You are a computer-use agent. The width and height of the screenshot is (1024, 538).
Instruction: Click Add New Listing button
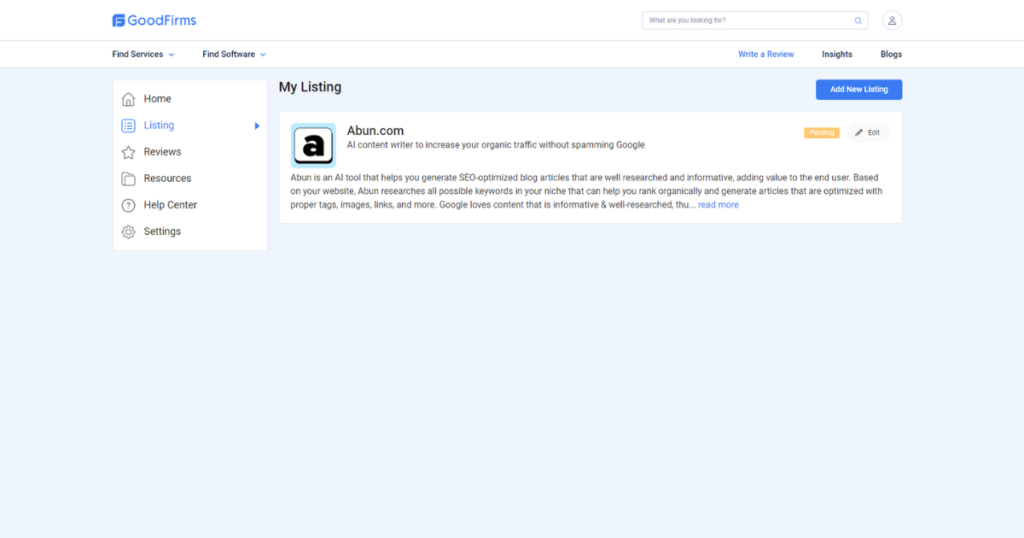(859, 89)
